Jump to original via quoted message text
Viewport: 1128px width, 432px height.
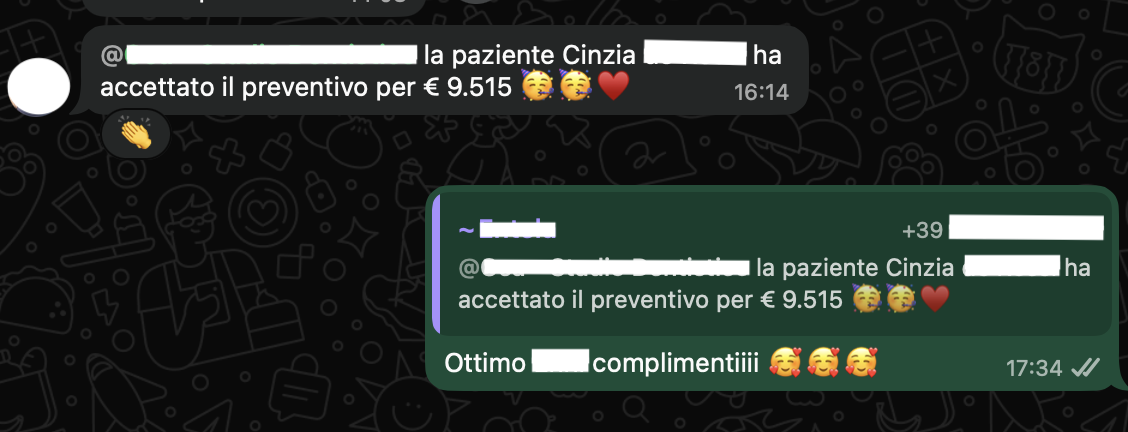click(774, 284)
